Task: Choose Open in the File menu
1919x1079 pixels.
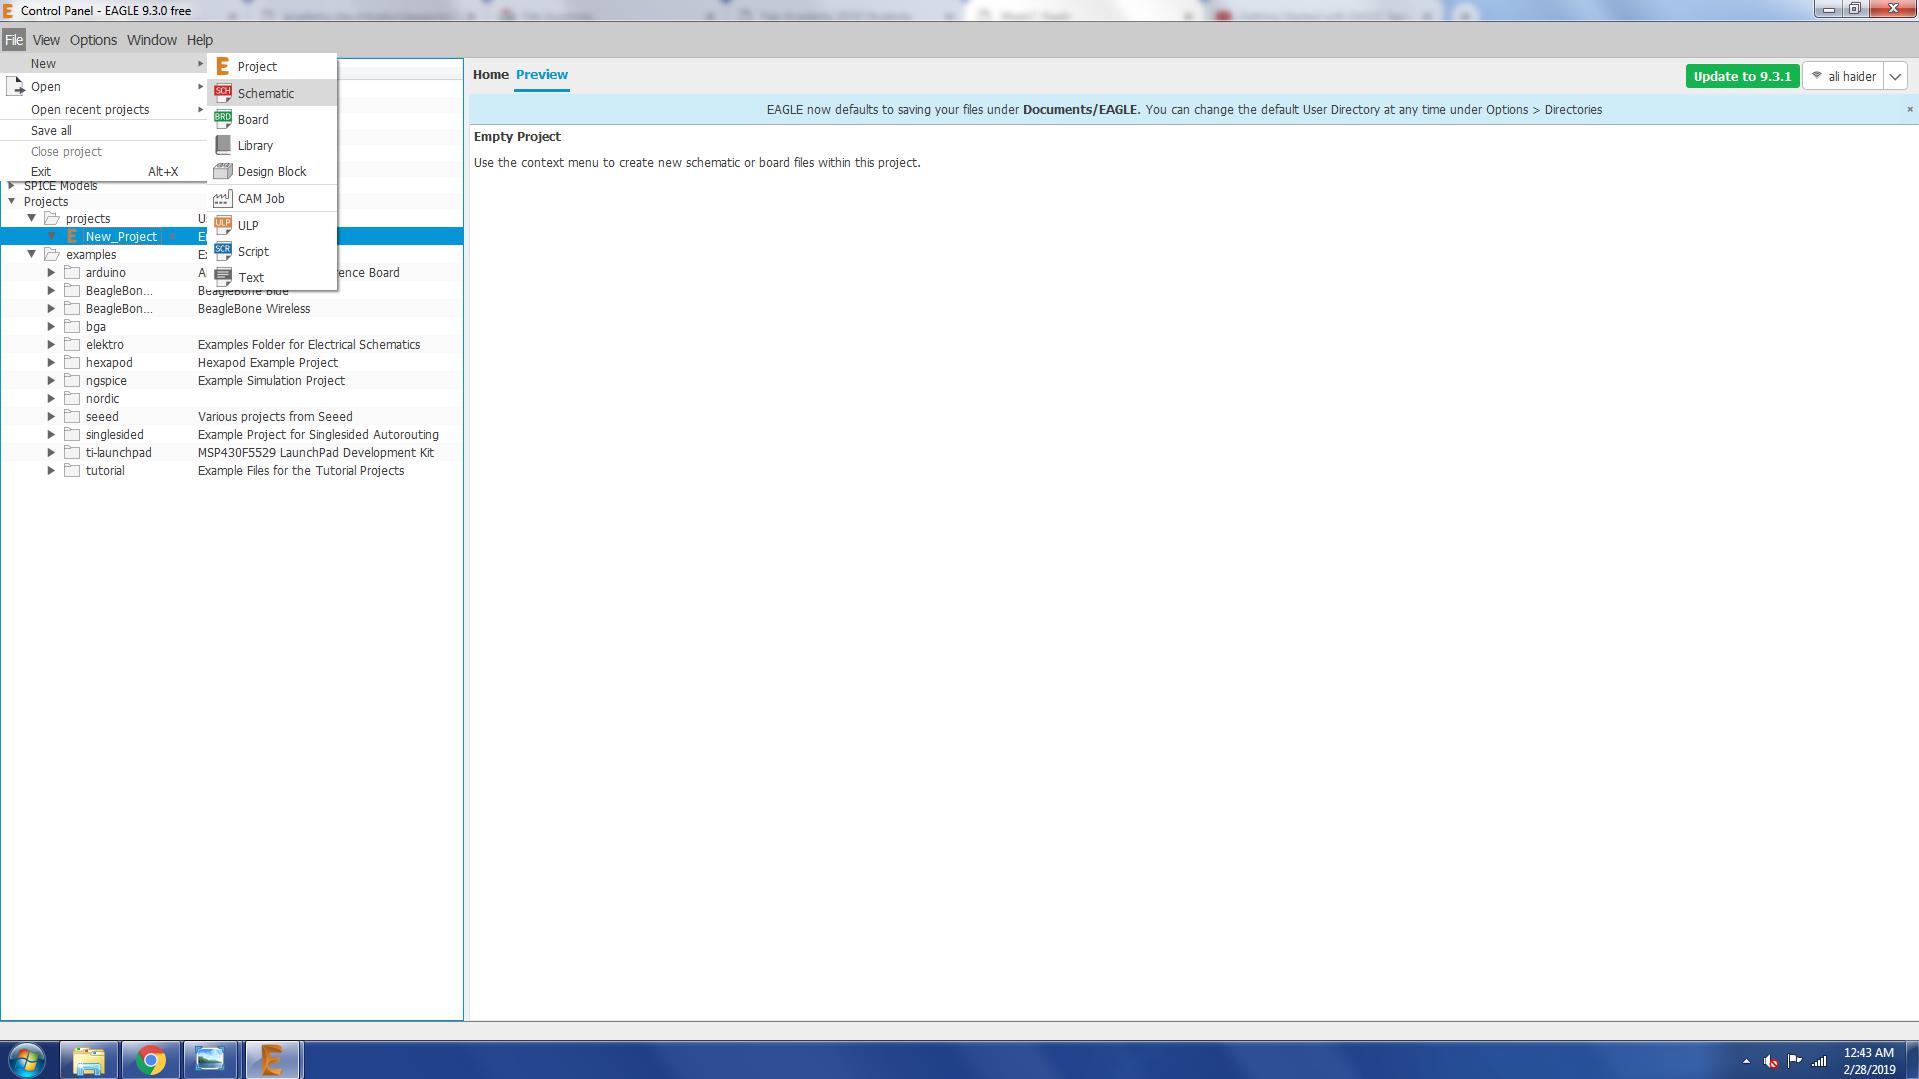Action: [104, 86]
